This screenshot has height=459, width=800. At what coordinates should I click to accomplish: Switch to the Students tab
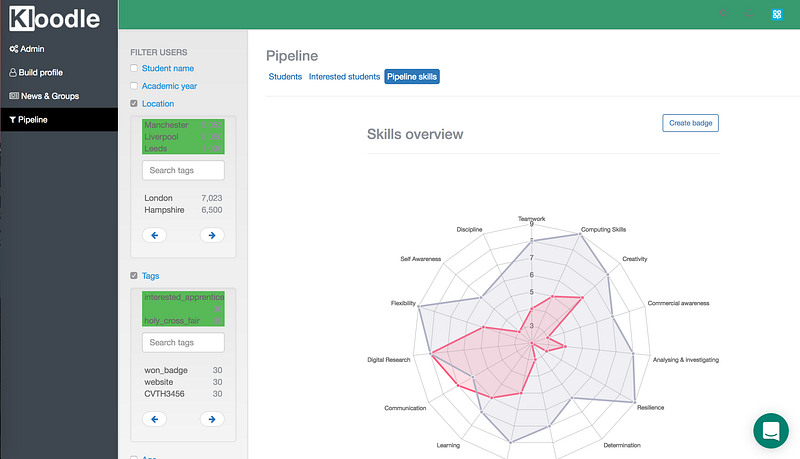285,76
